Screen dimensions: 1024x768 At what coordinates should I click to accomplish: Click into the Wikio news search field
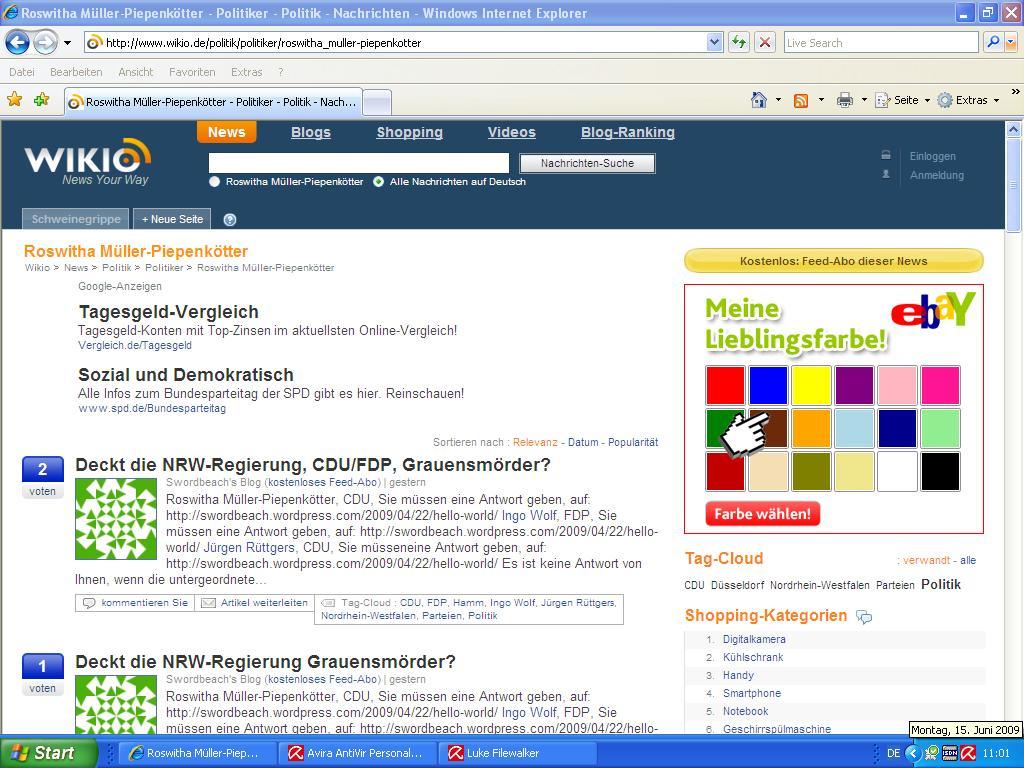[359, 163]
